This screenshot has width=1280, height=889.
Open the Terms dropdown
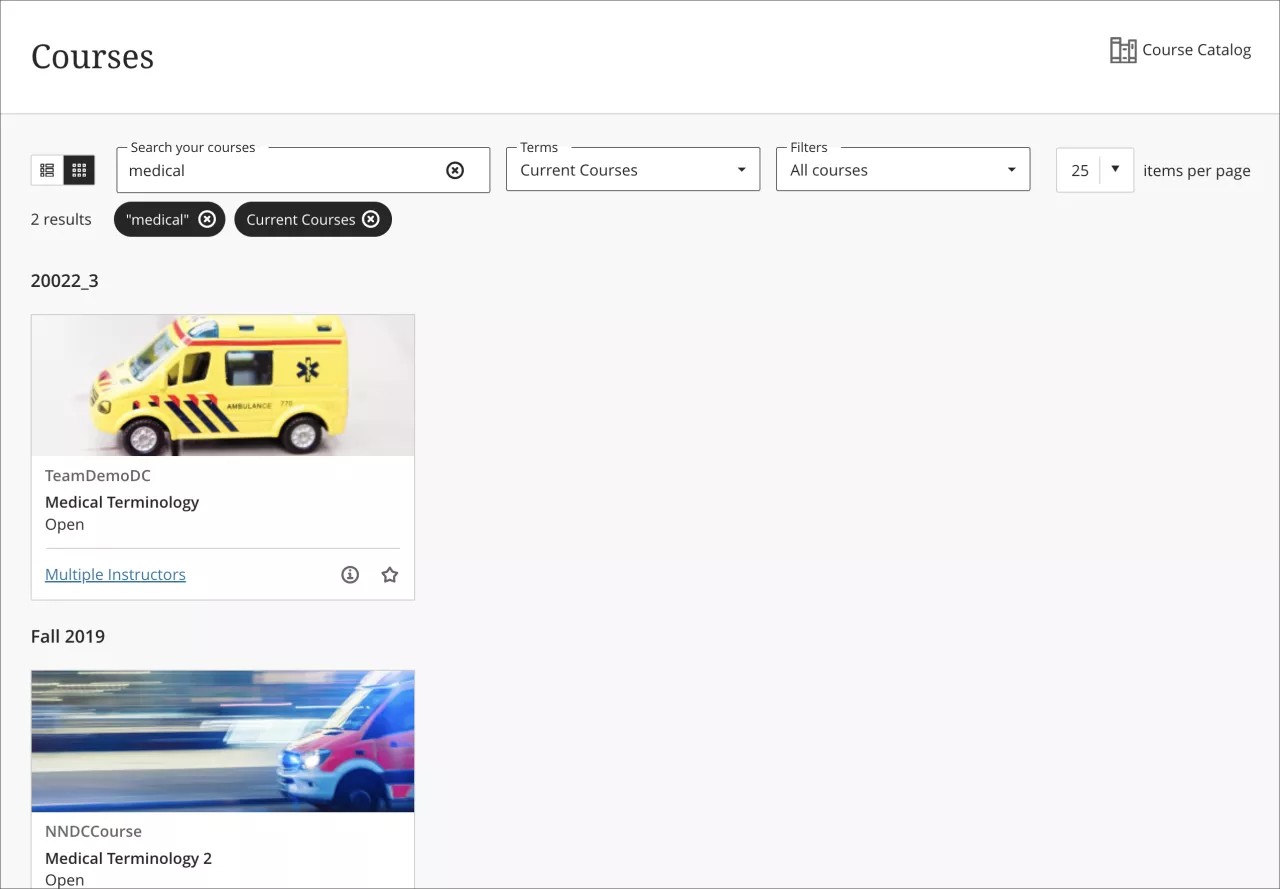click(x=632, y=169)
